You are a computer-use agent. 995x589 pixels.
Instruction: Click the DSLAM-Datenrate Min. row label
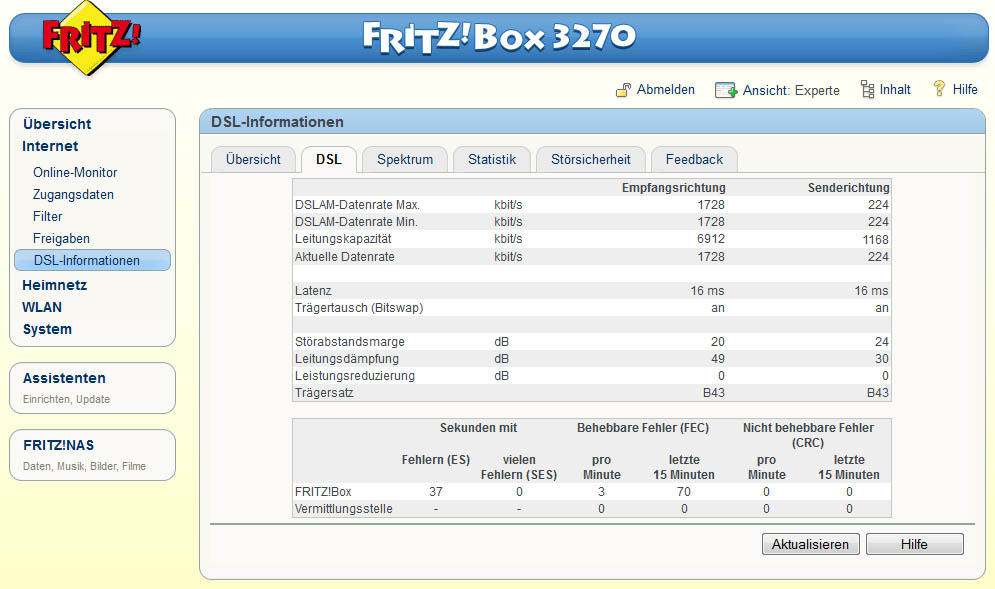click(x=356, y=222)
